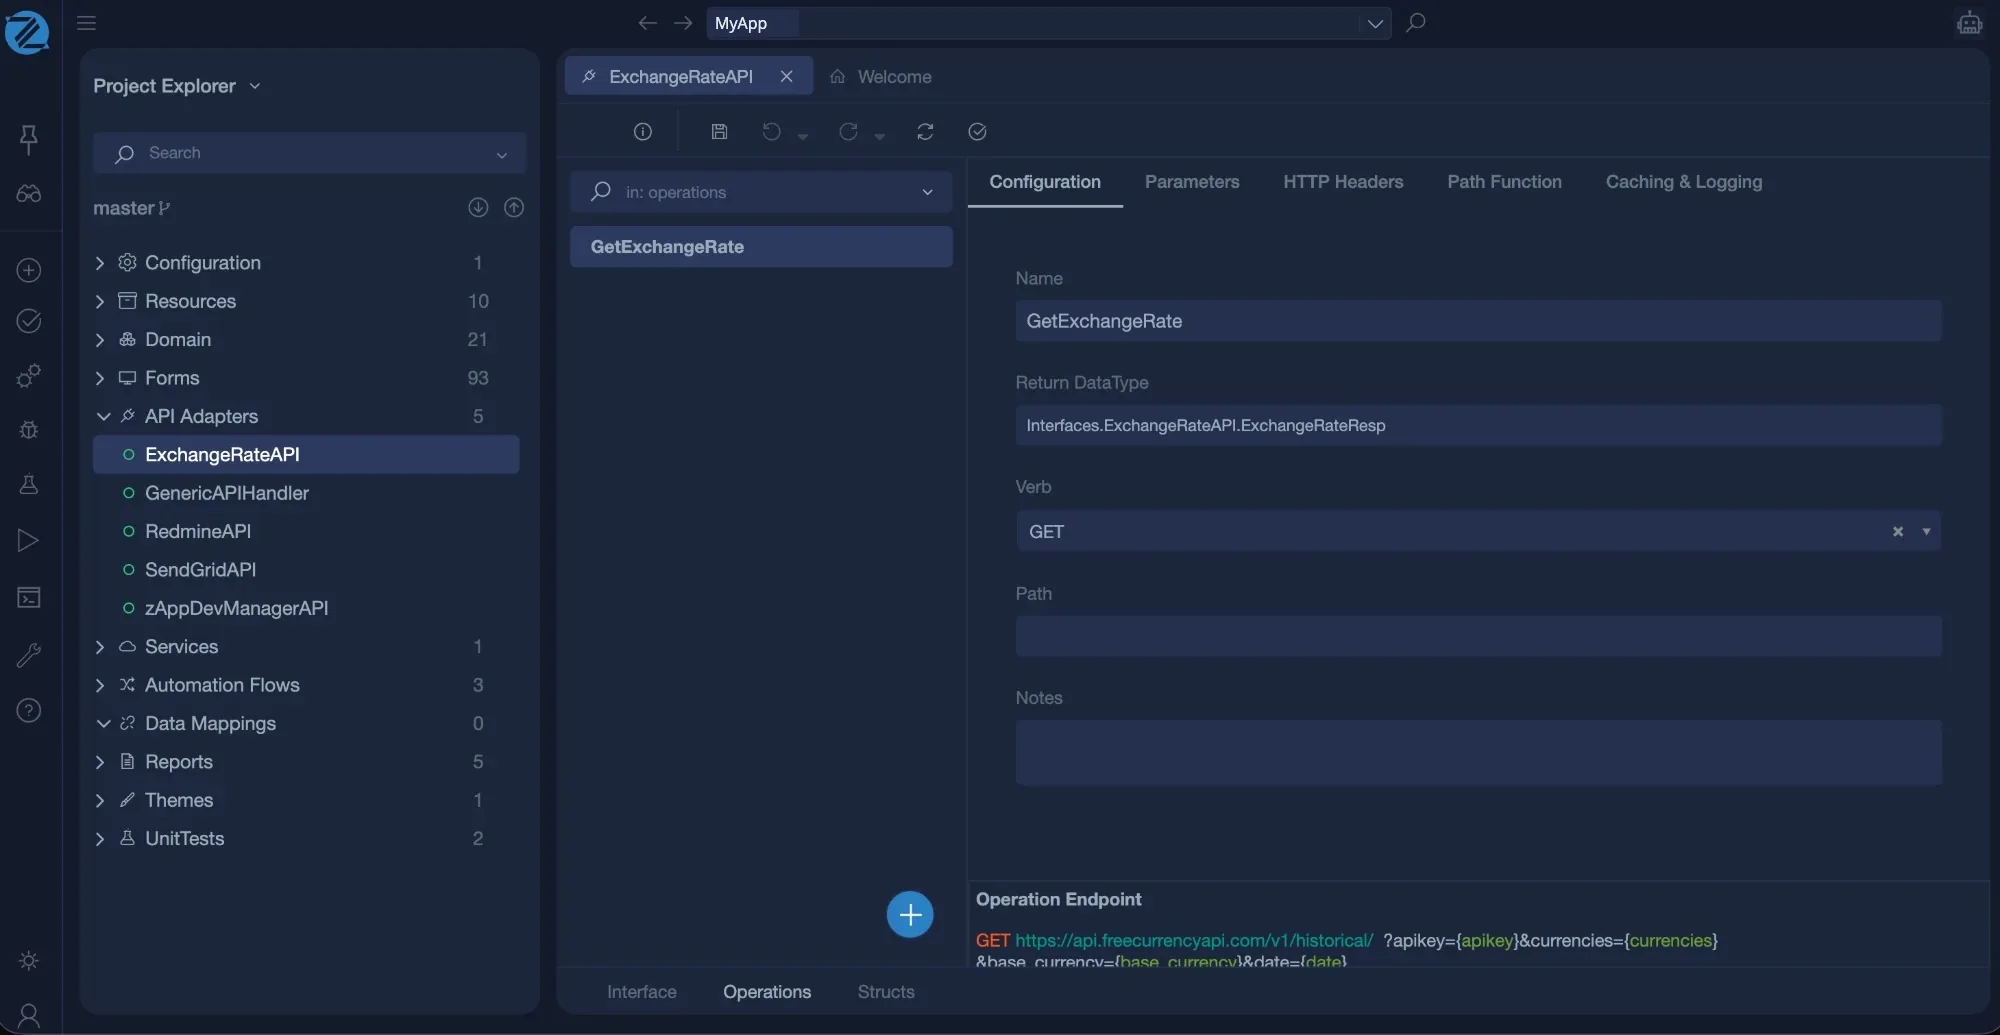Click the pull download icon next to master
This screenshot has width=2000, height=1035.
pyautogui.click(x=478, y=207)
